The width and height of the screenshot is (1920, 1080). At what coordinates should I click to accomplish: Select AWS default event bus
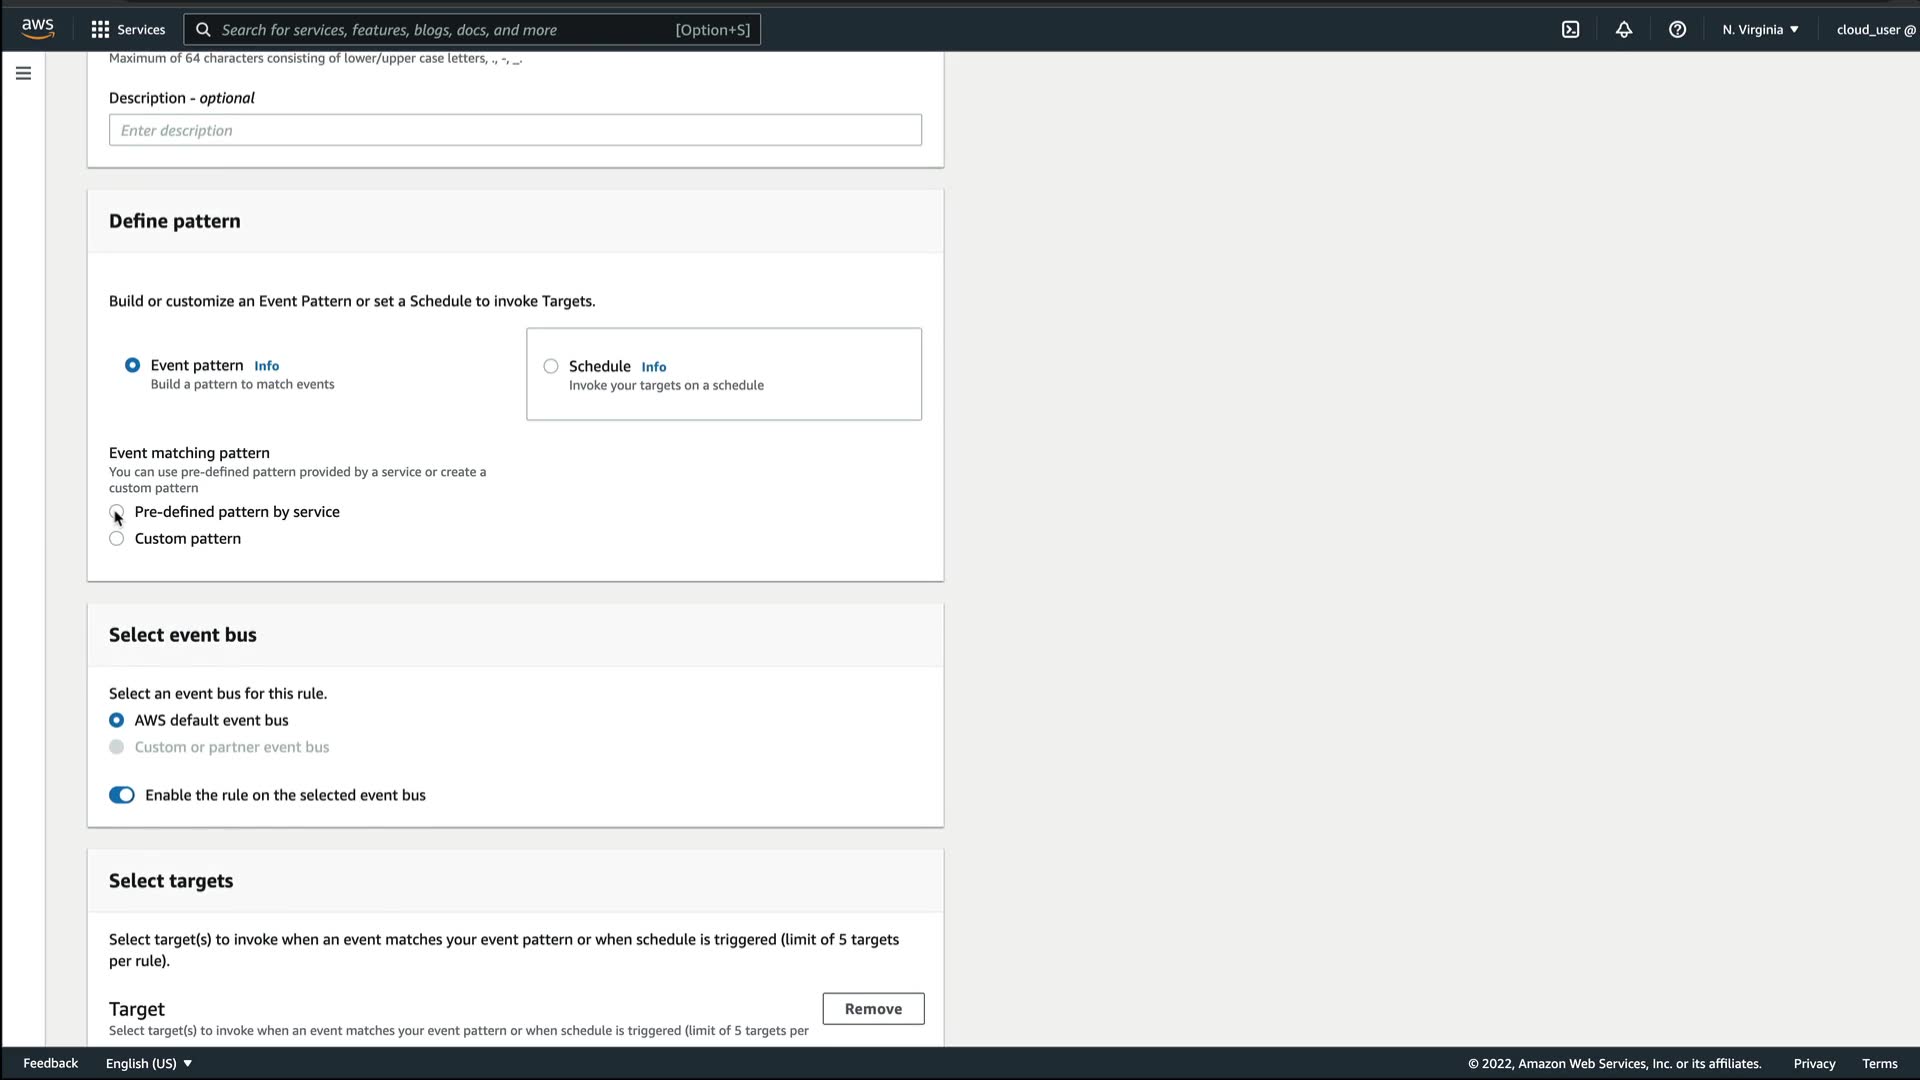(117, 720)
